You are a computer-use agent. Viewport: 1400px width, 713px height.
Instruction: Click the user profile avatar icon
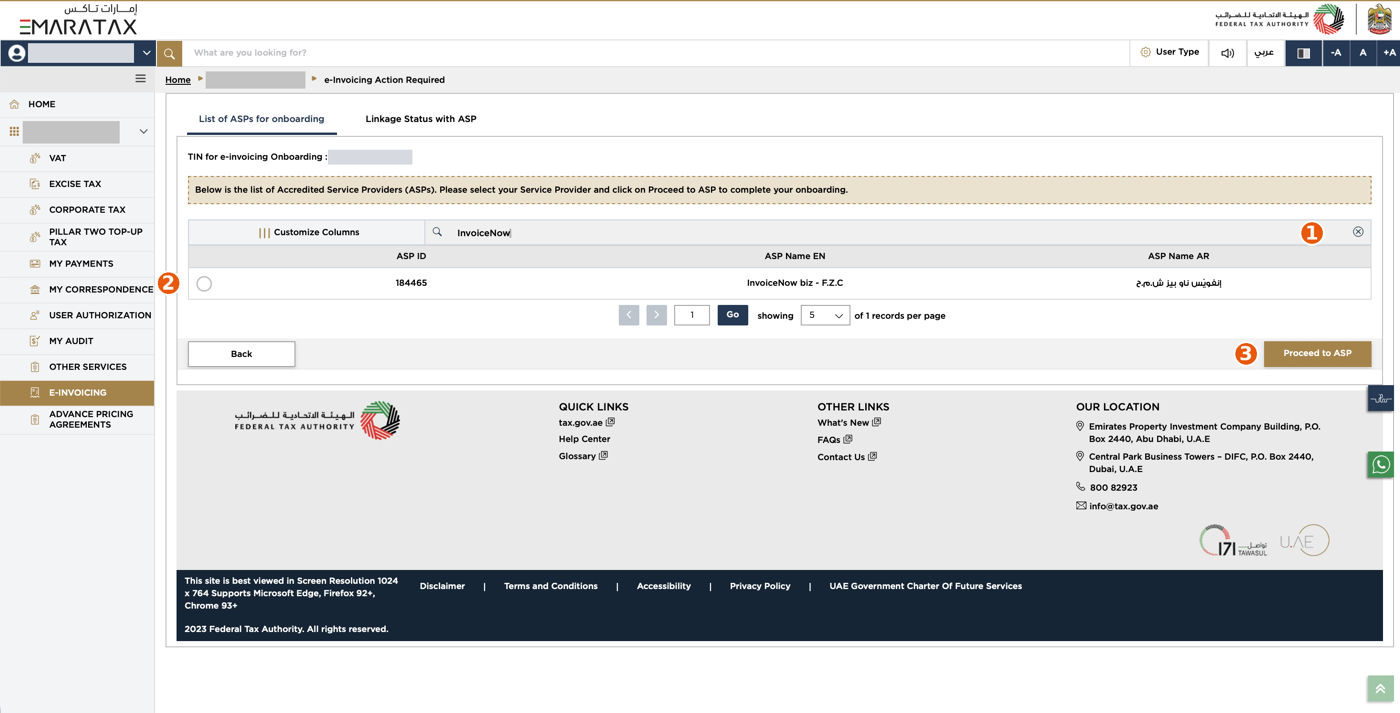[x=17, y=53]
